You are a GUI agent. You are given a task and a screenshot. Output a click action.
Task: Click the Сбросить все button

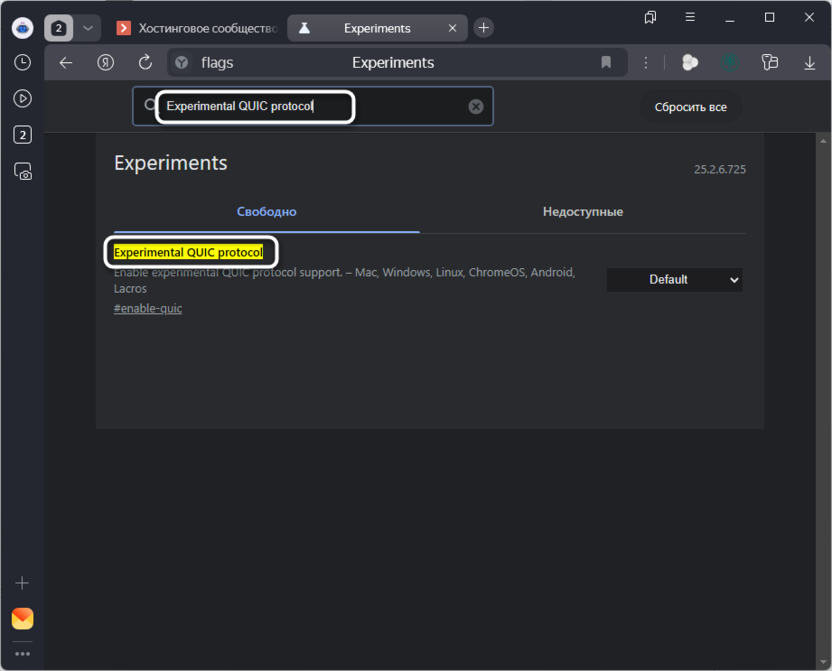coord(690,107)
